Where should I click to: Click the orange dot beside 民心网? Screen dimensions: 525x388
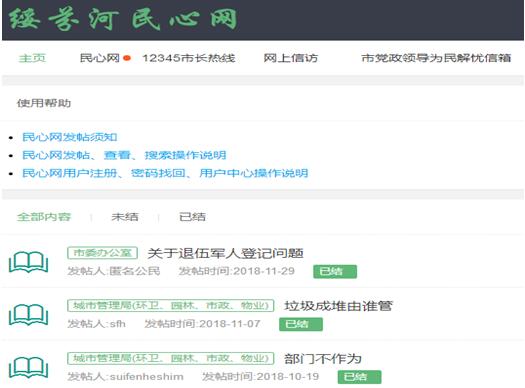pos(127,58)
